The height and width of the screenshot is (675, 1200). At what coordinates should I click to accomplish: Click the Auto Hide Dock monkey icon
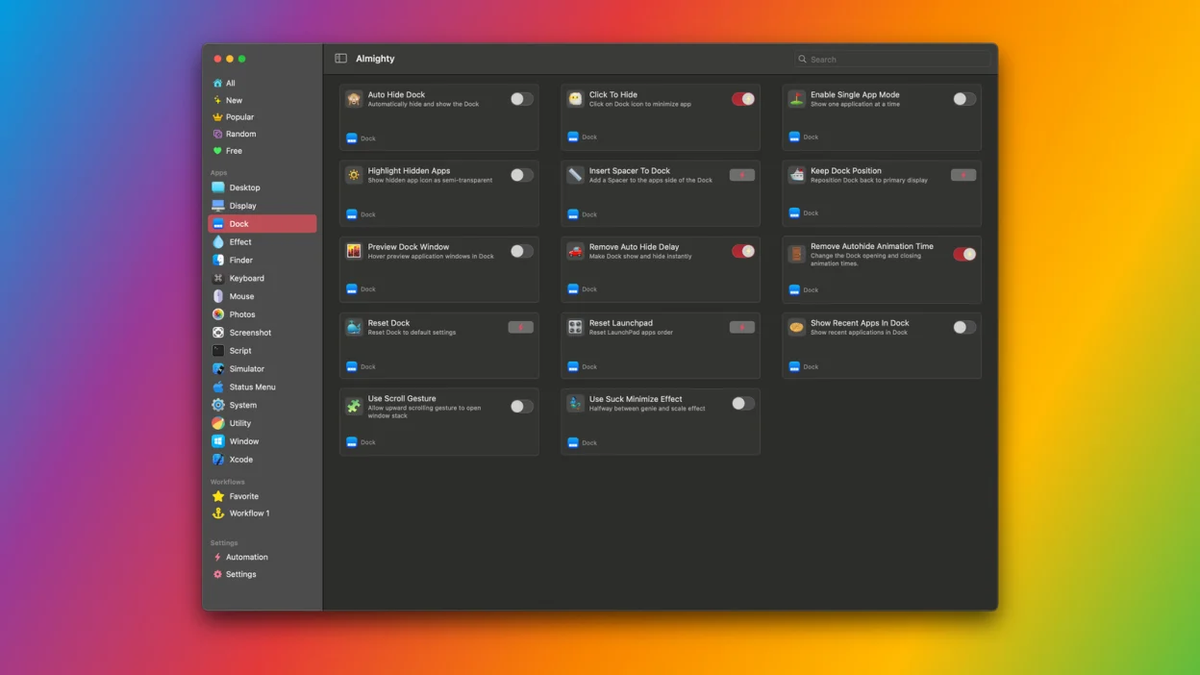click(354, 99)
